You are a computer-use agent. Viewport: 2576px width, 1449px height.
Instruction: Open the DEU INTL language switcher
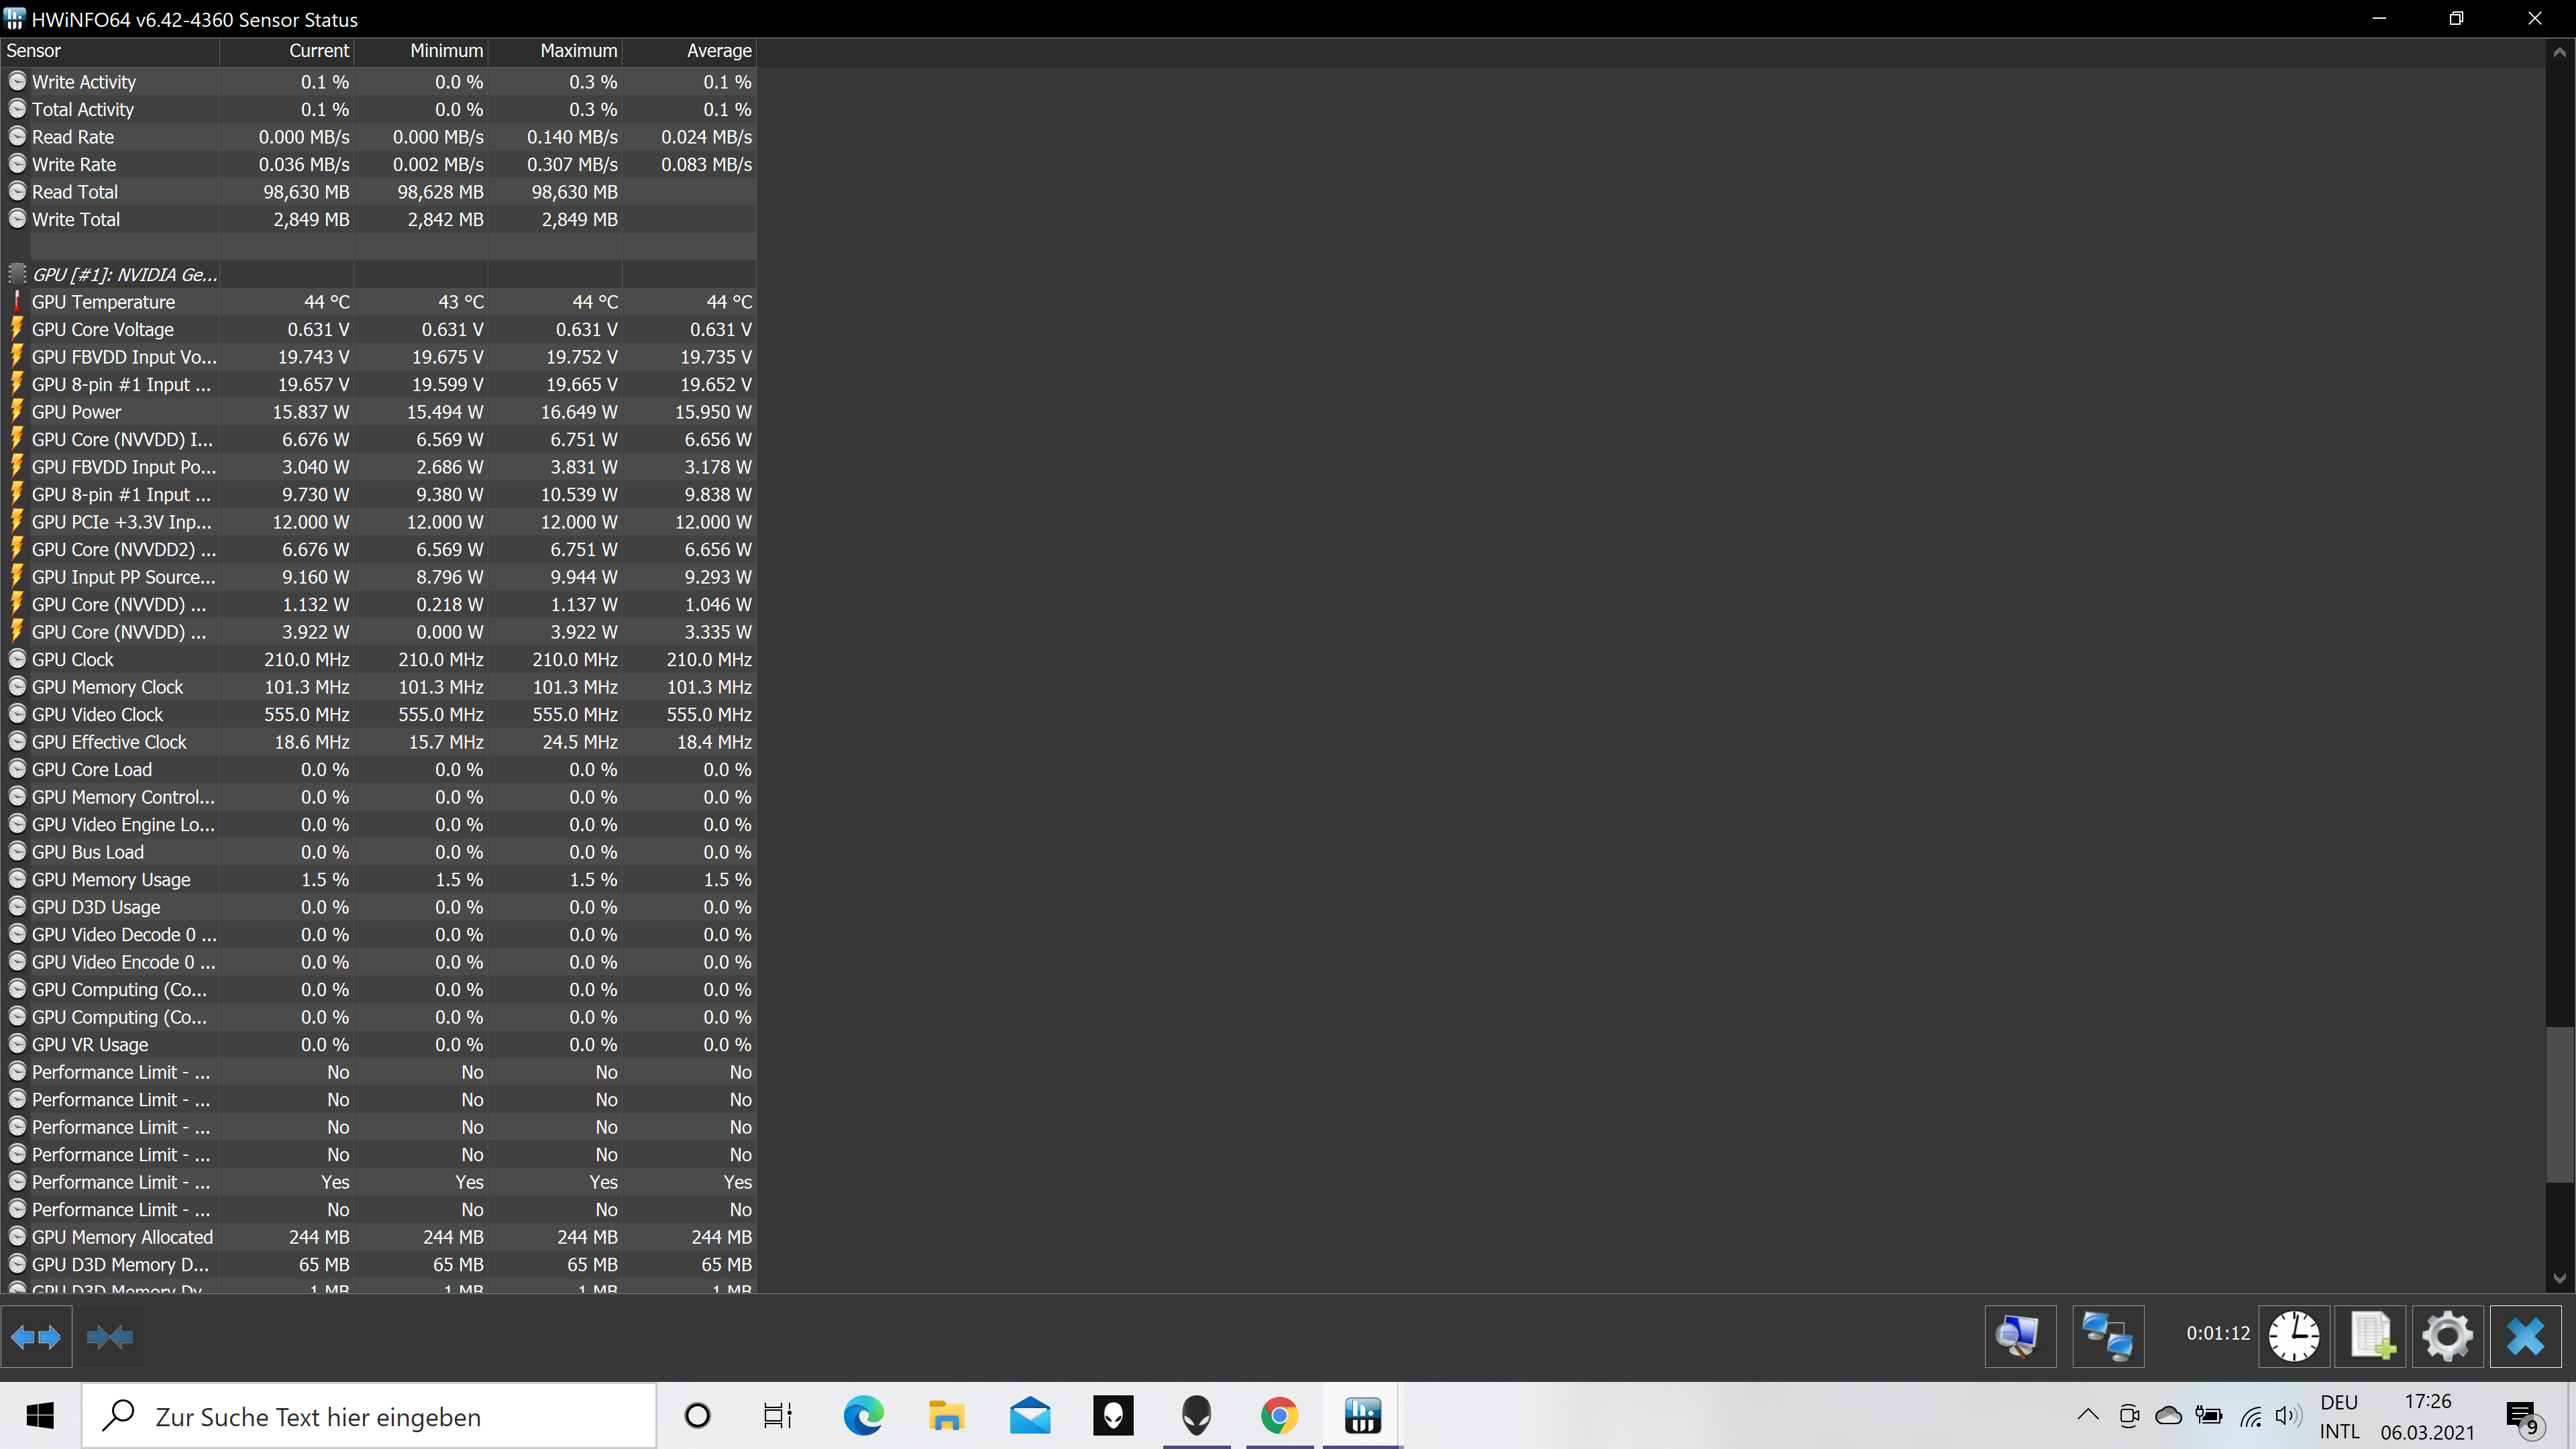[x=2339, y=1416]
